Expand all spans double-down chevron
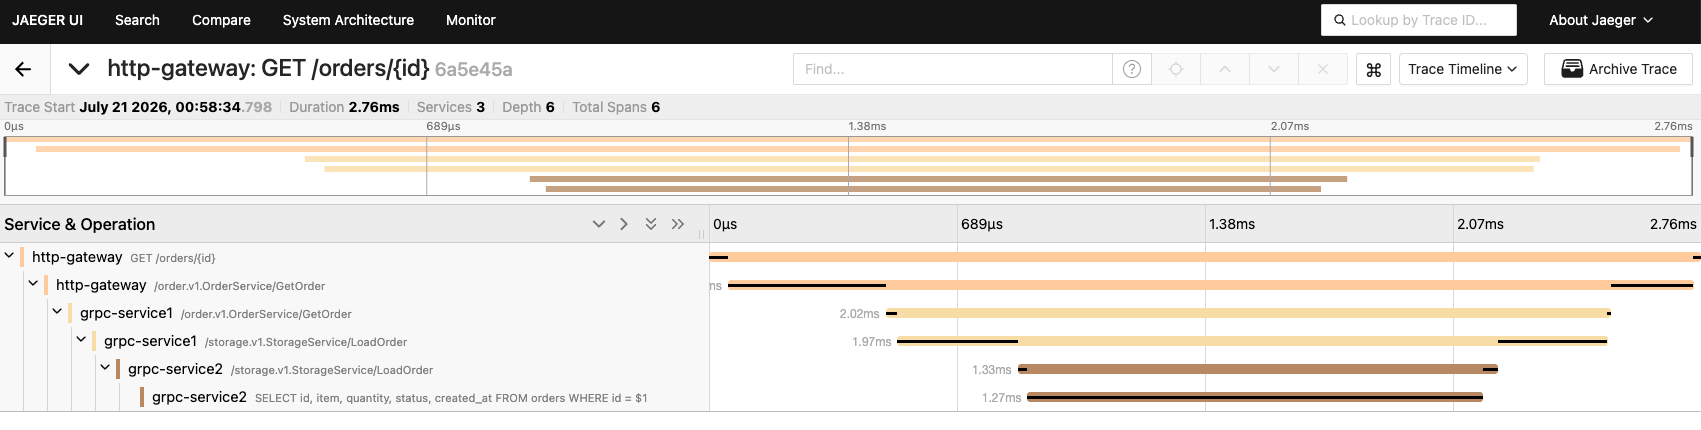The image size is (1701, 430). click(650, 224)
